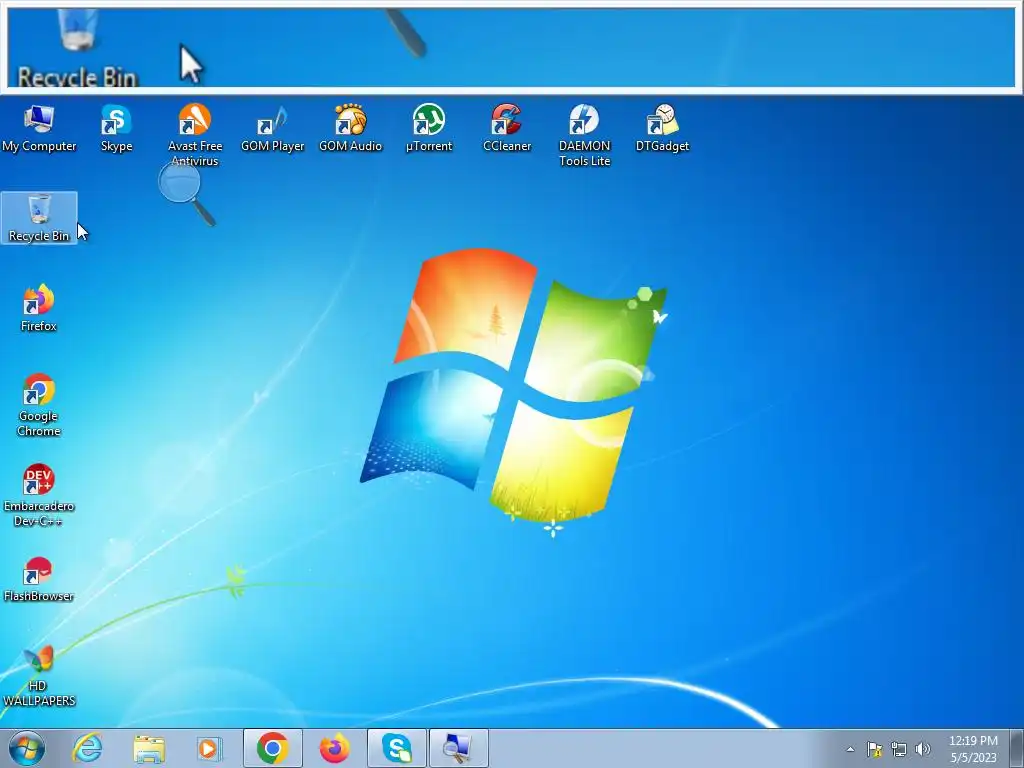Open the volume speaker tray icon
This screenshot has height=768, width=1024.
coord(923,749)
